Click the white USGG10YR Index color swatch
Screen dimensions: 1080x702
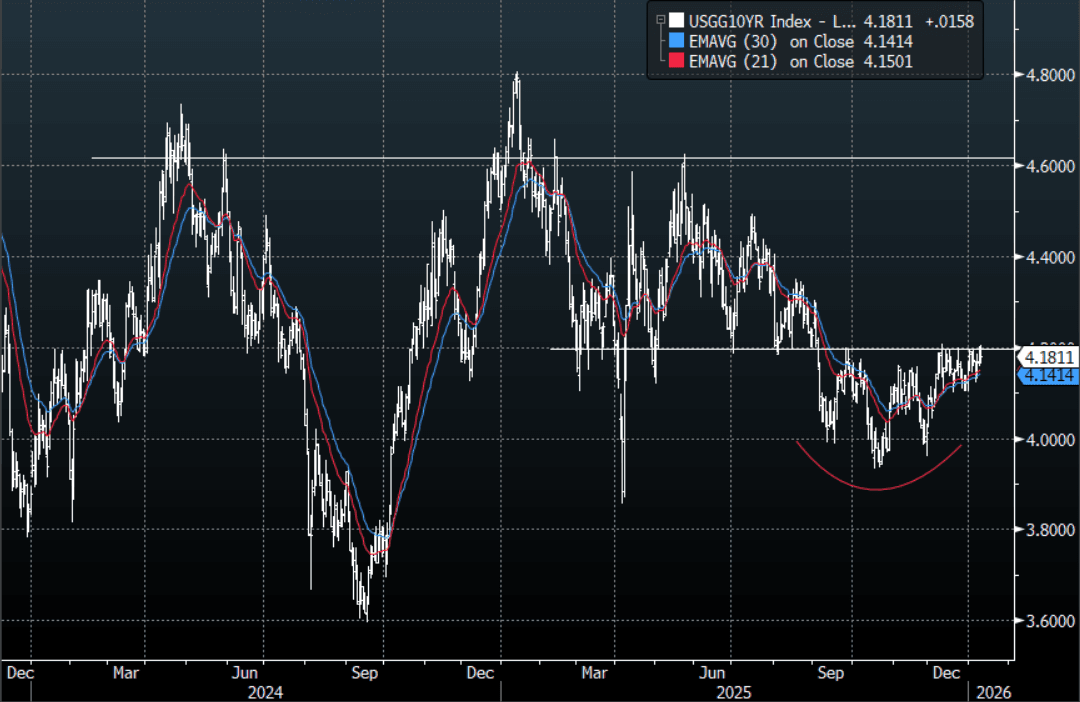677,20
